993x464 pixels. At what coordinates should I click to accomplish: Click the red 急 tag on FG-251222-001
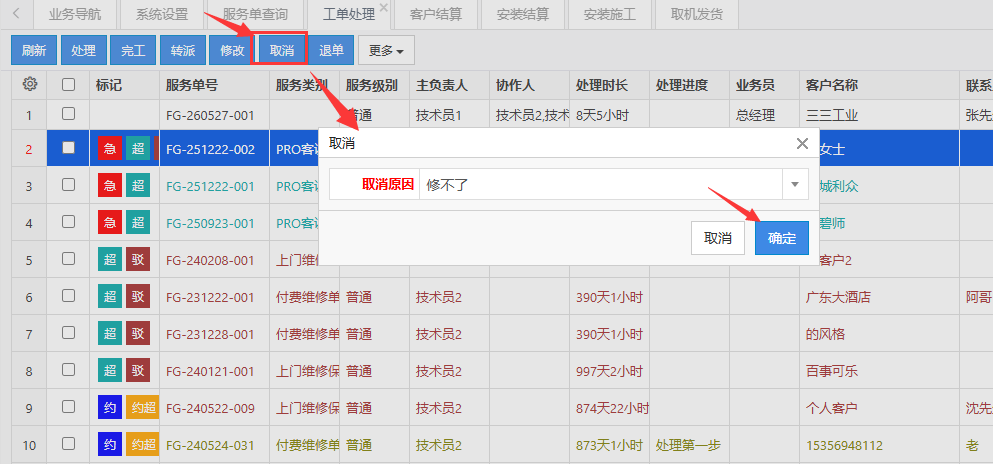click(110, 186)
